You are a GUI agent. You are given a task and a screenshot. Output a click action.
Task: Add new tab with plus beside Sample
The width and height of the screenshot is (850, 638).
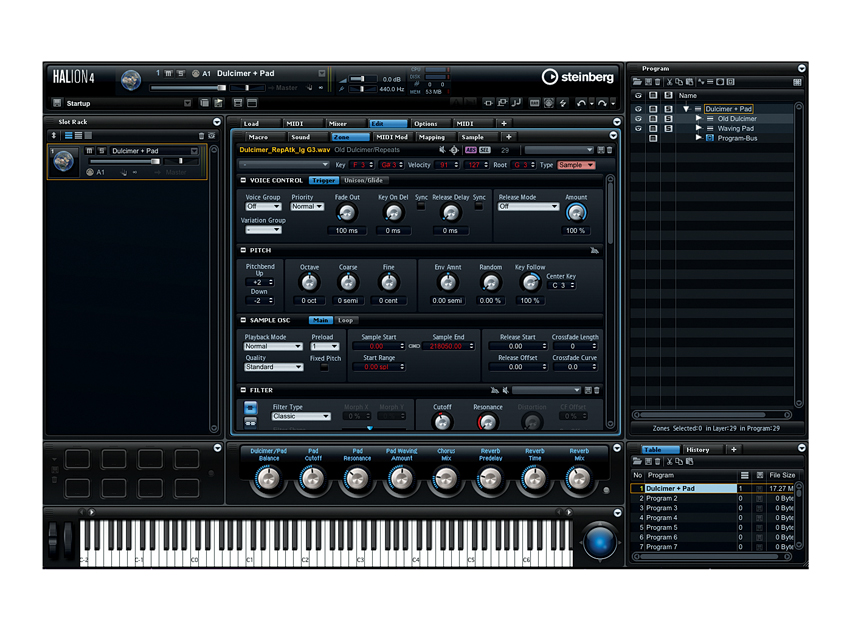tap(508, 137)
